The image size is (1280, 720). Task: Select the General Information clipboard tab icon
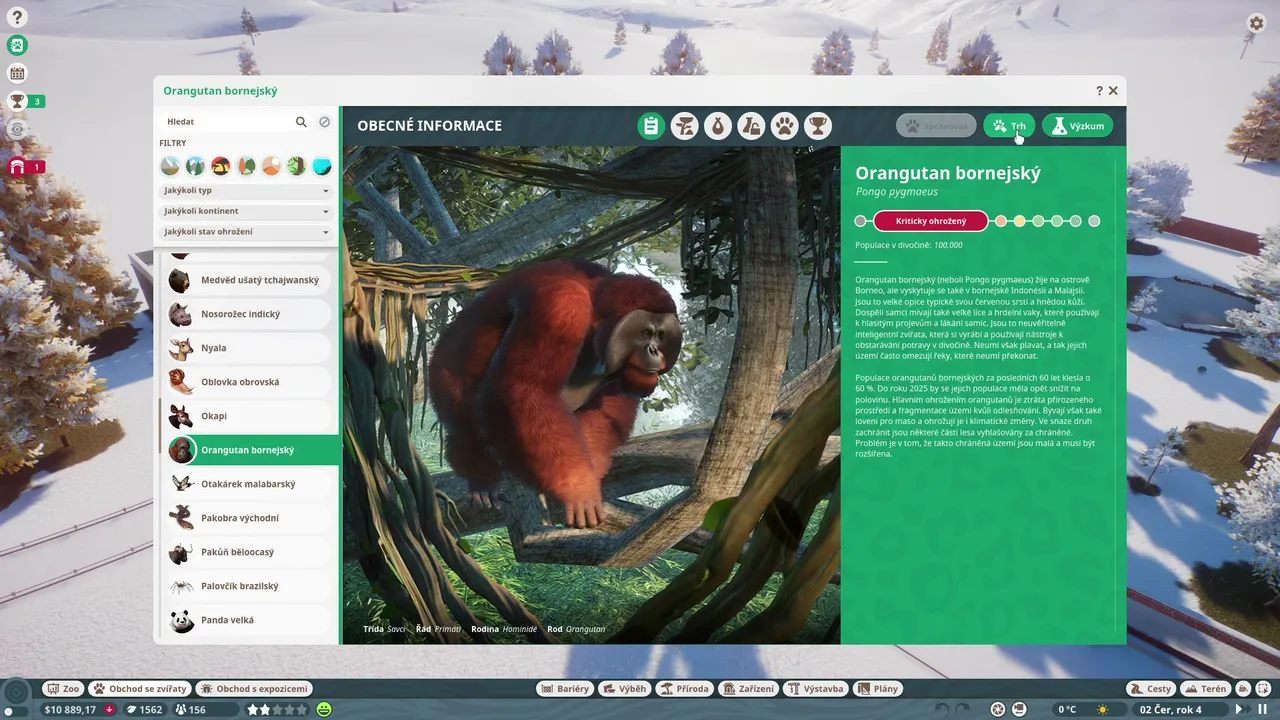pos(651,126)
